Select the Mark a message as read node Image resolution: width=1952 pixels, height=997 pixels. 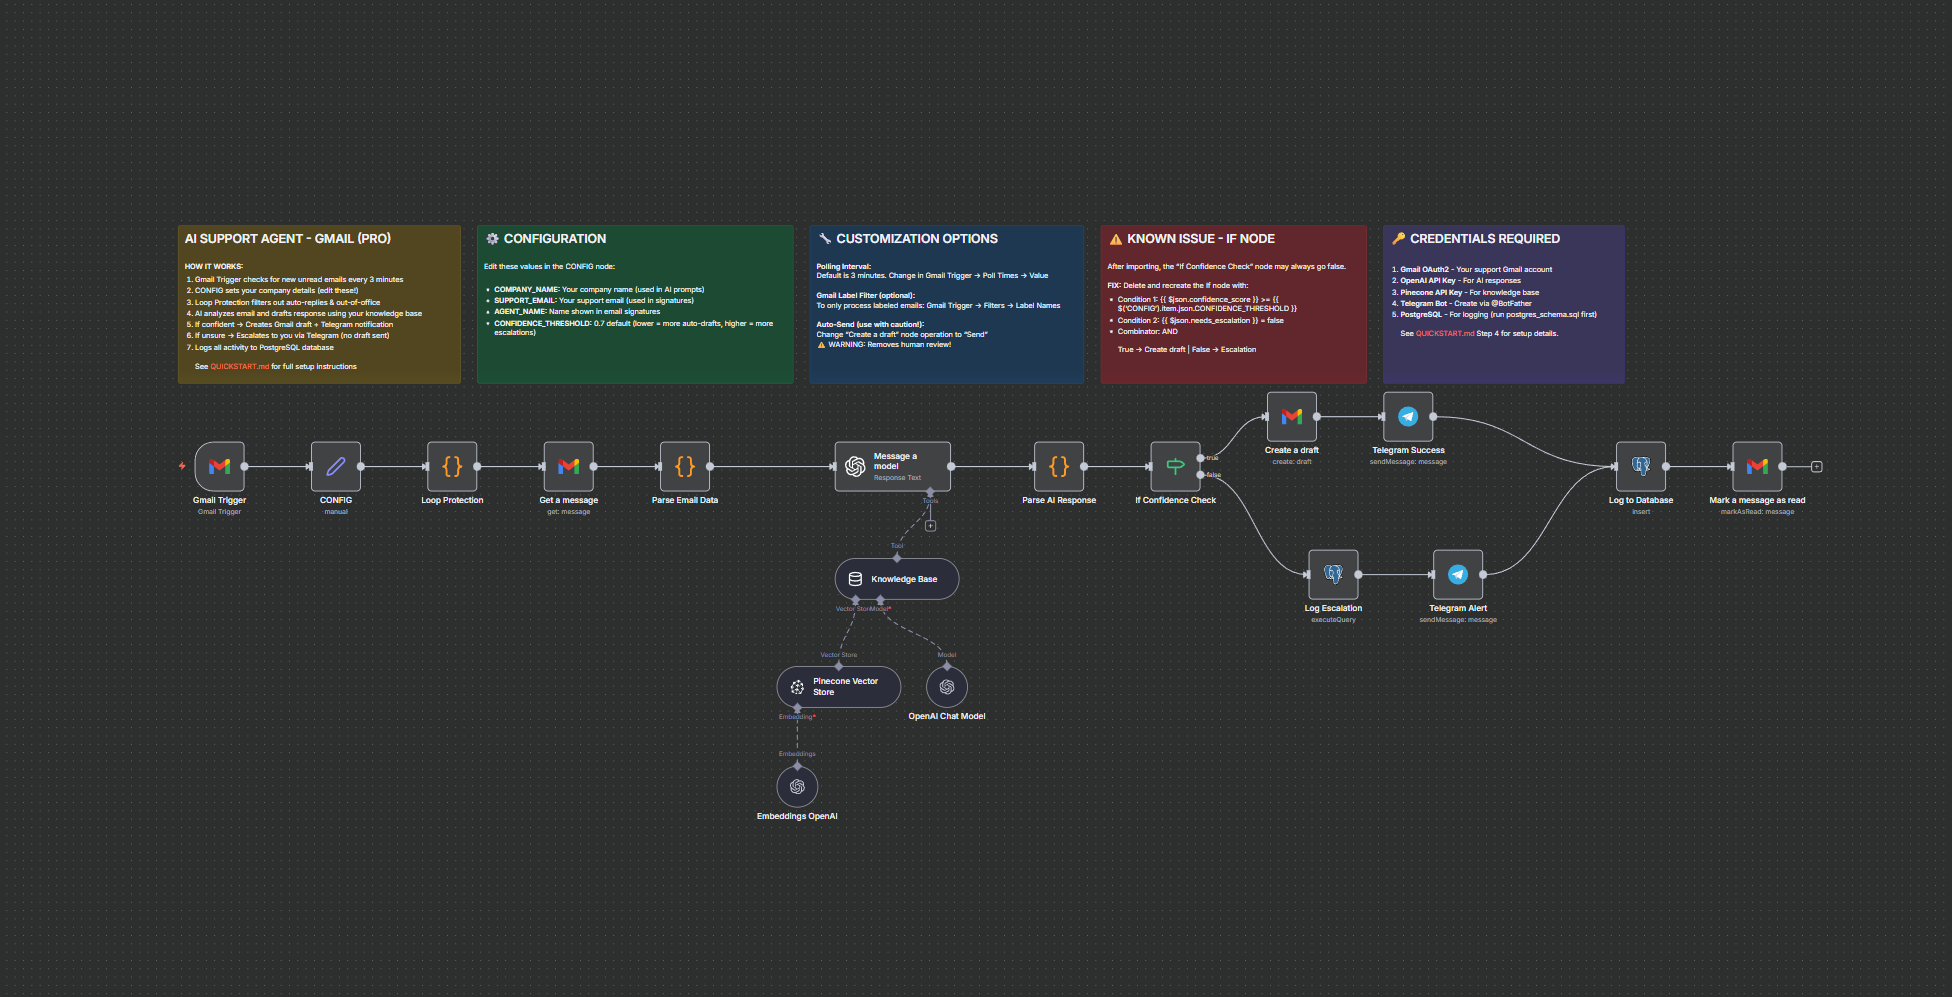pyautogui.click(x=1757, y=466)
